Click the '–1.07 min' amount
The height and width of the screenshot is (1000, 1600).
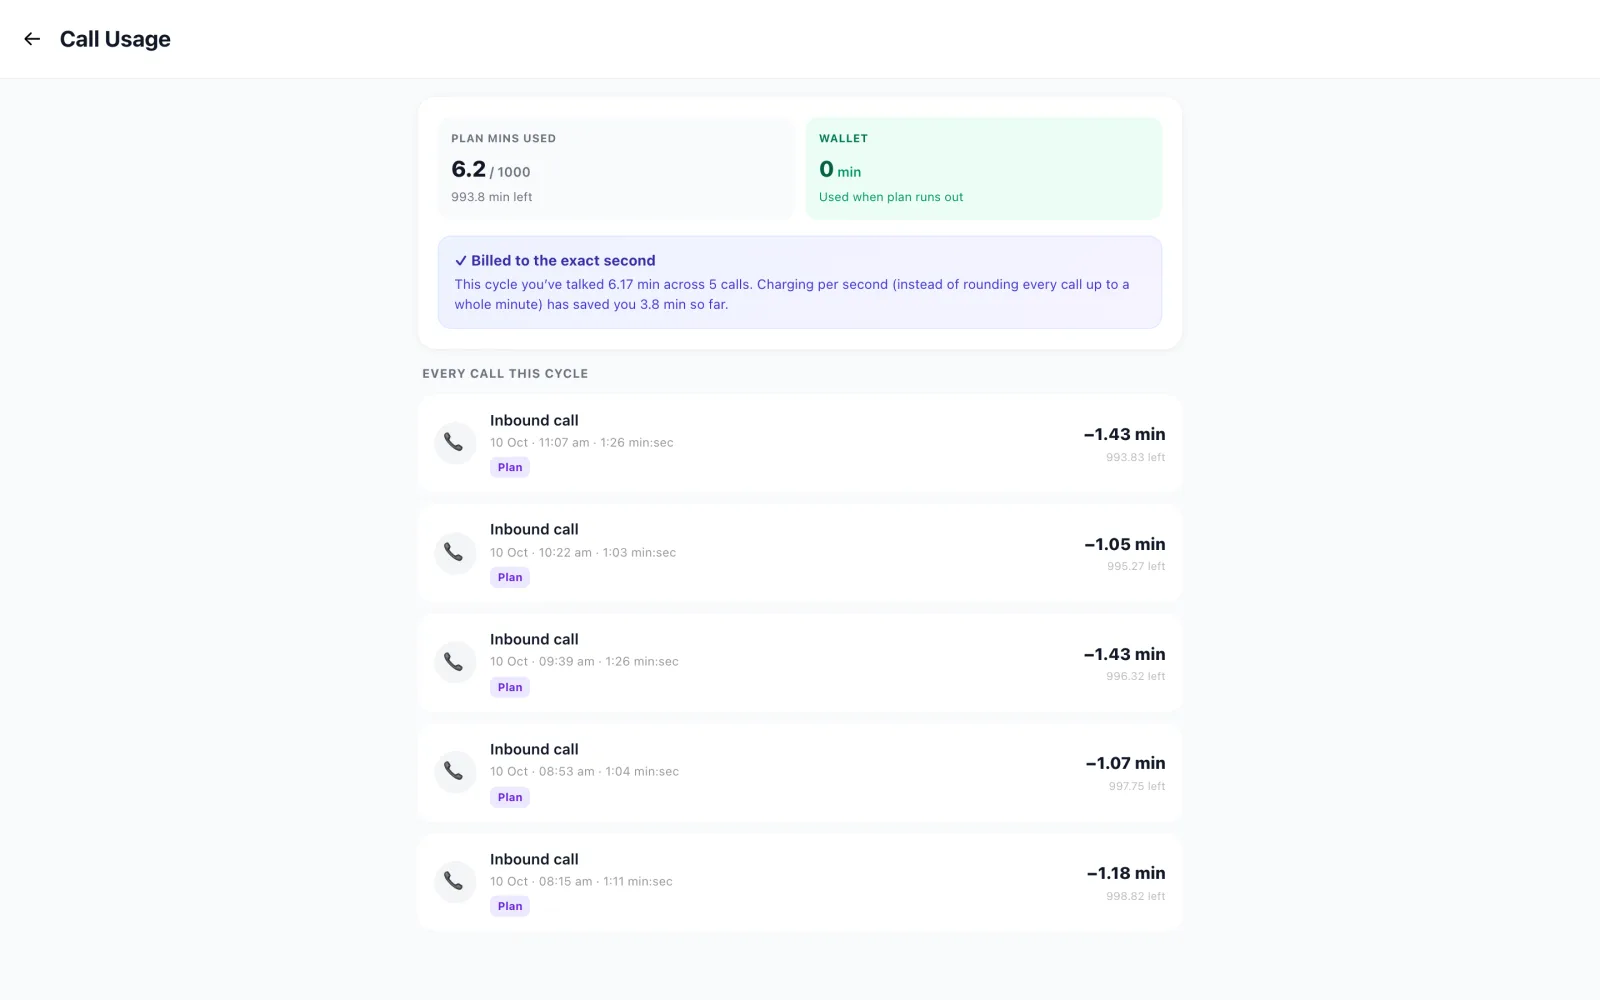coord(1126,763)
